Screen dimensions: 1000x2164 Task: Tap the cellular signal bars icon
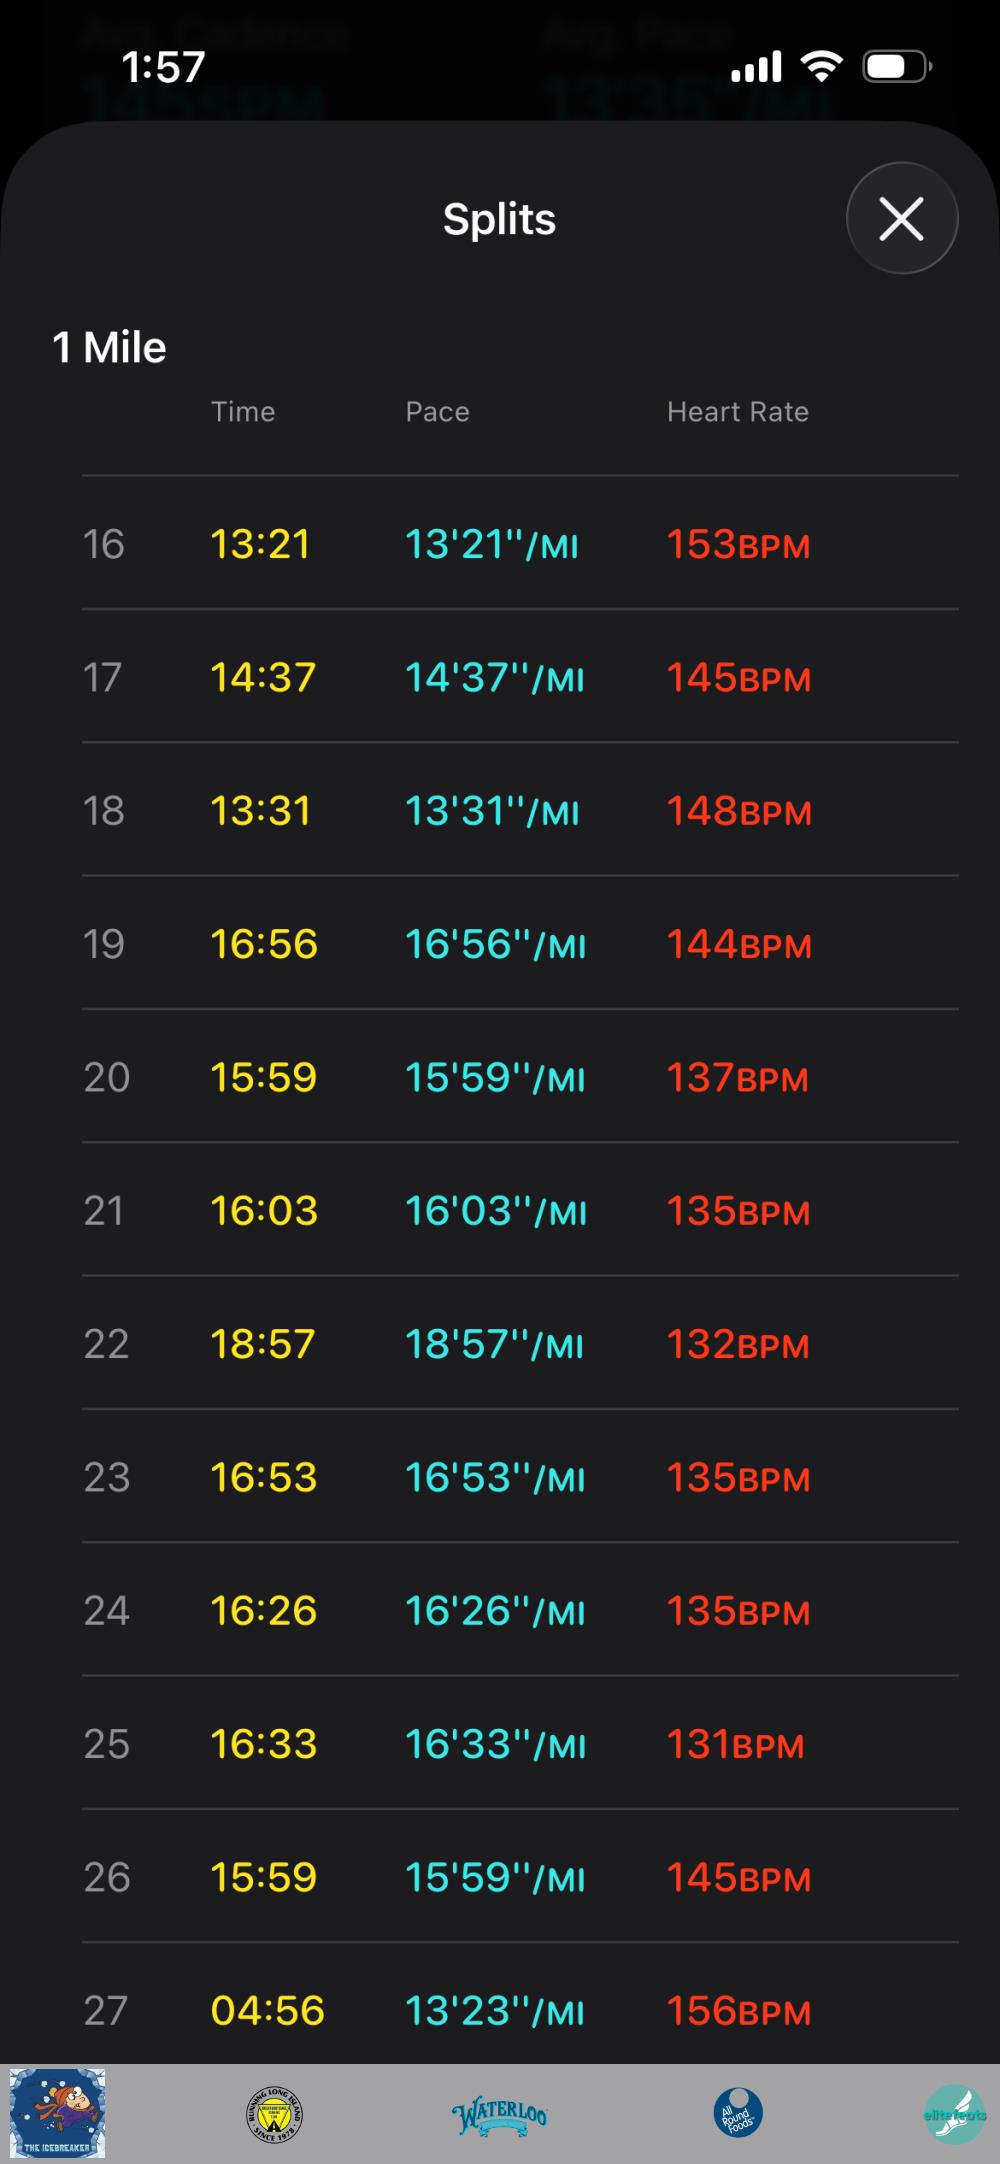tap(756, 67)
